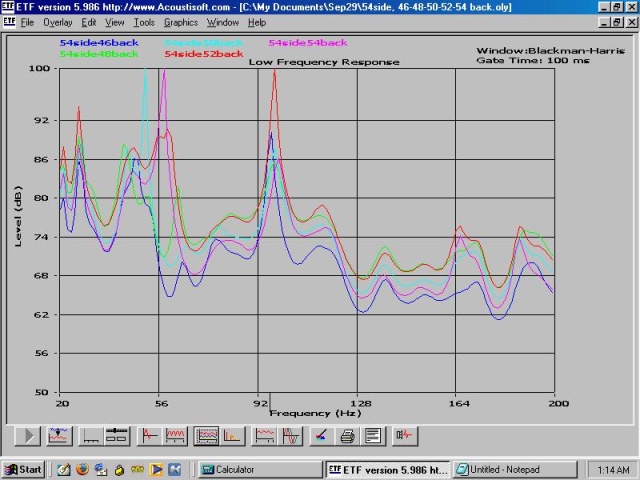Click the Low Frequency Response graph title
640x480 pixels.
[324, 62]
